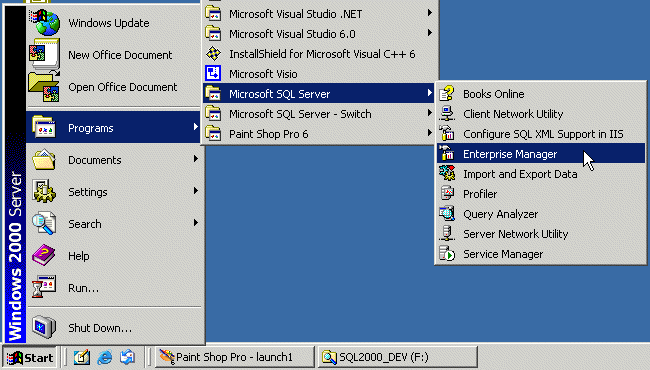Click the Configure SQL XML Support icon
650x370 pixels.
[447, 133]
